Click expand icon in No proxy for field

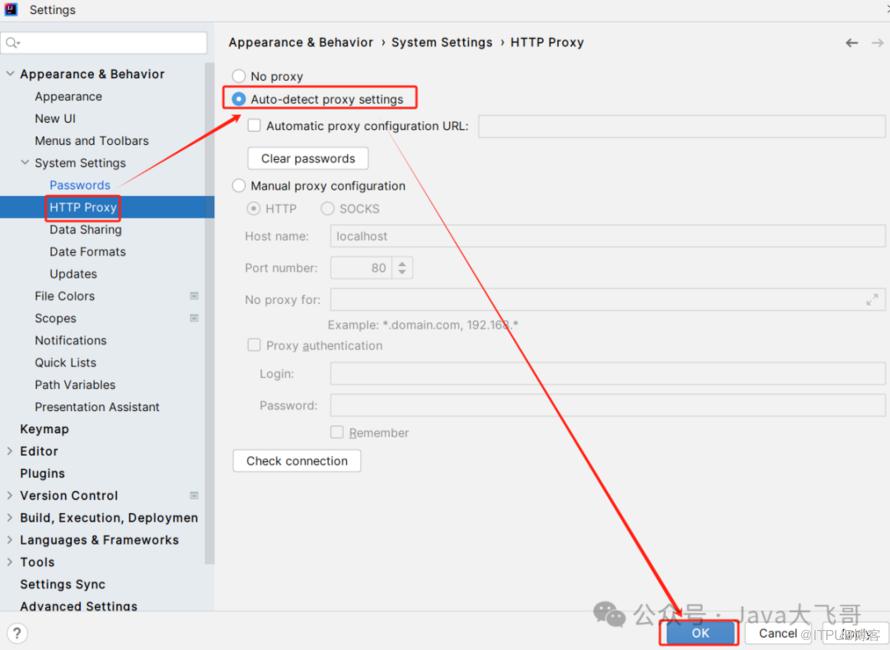(872, 299)
